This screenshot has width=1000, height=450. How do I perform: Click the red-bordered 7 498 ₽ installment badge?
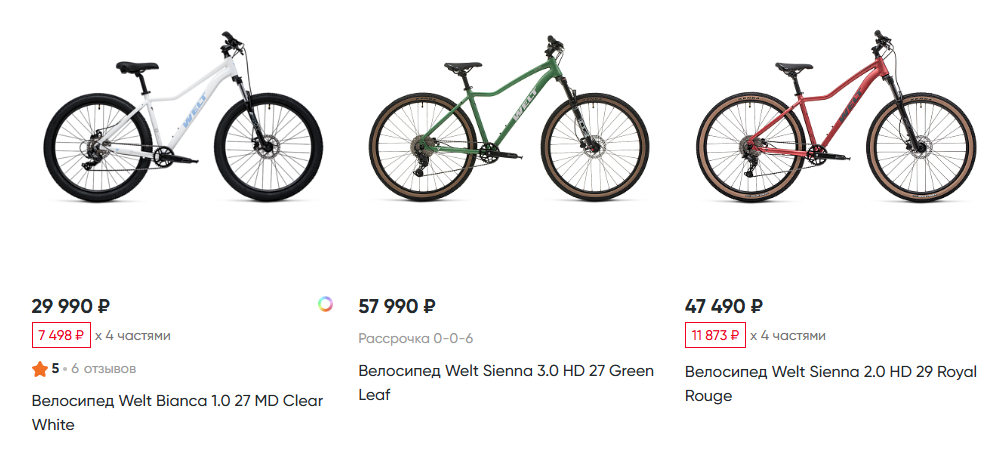pos(61,335)
